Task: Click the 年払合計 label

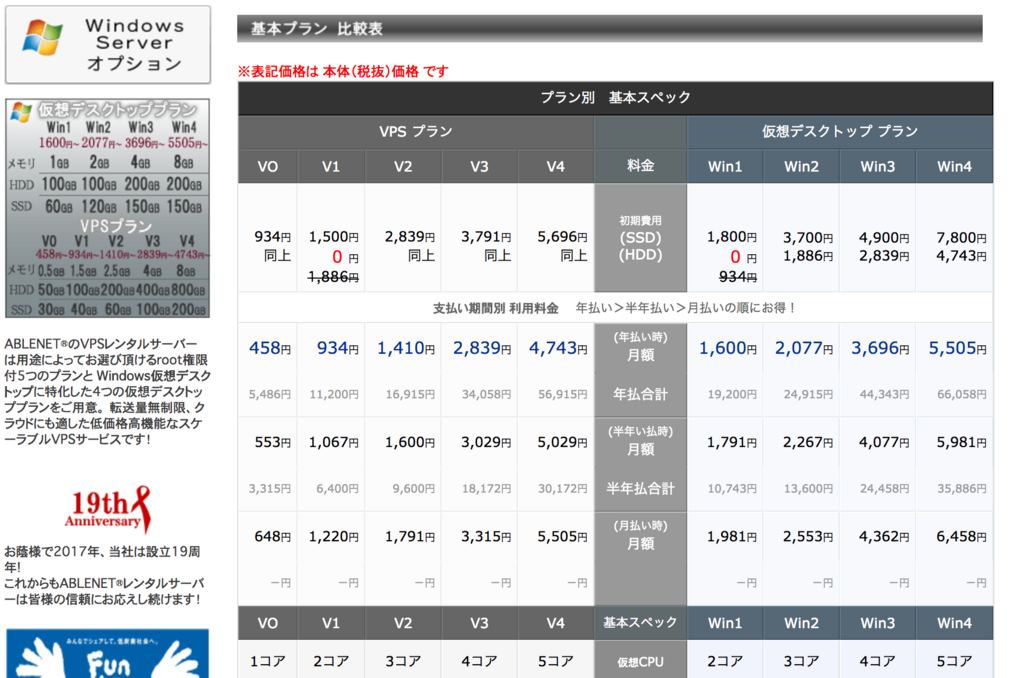Action: [x=641, y=395]
